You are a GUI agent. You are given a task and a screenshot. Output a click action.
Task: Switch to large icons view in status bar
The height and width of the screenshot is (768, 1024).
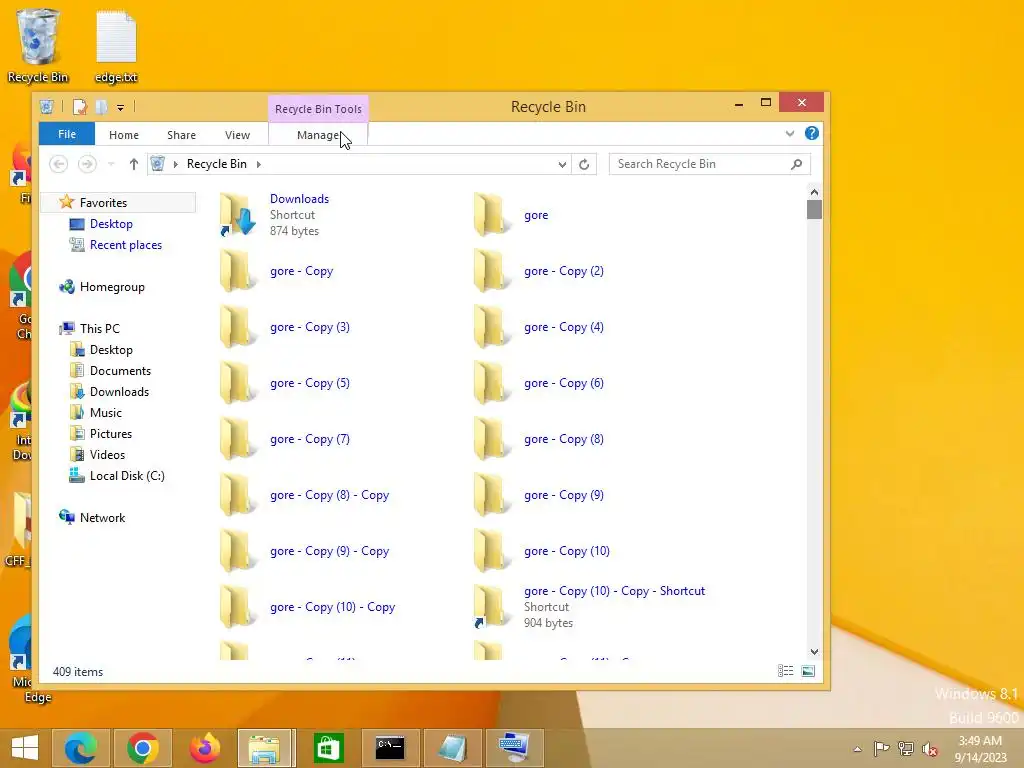point(808,671)
